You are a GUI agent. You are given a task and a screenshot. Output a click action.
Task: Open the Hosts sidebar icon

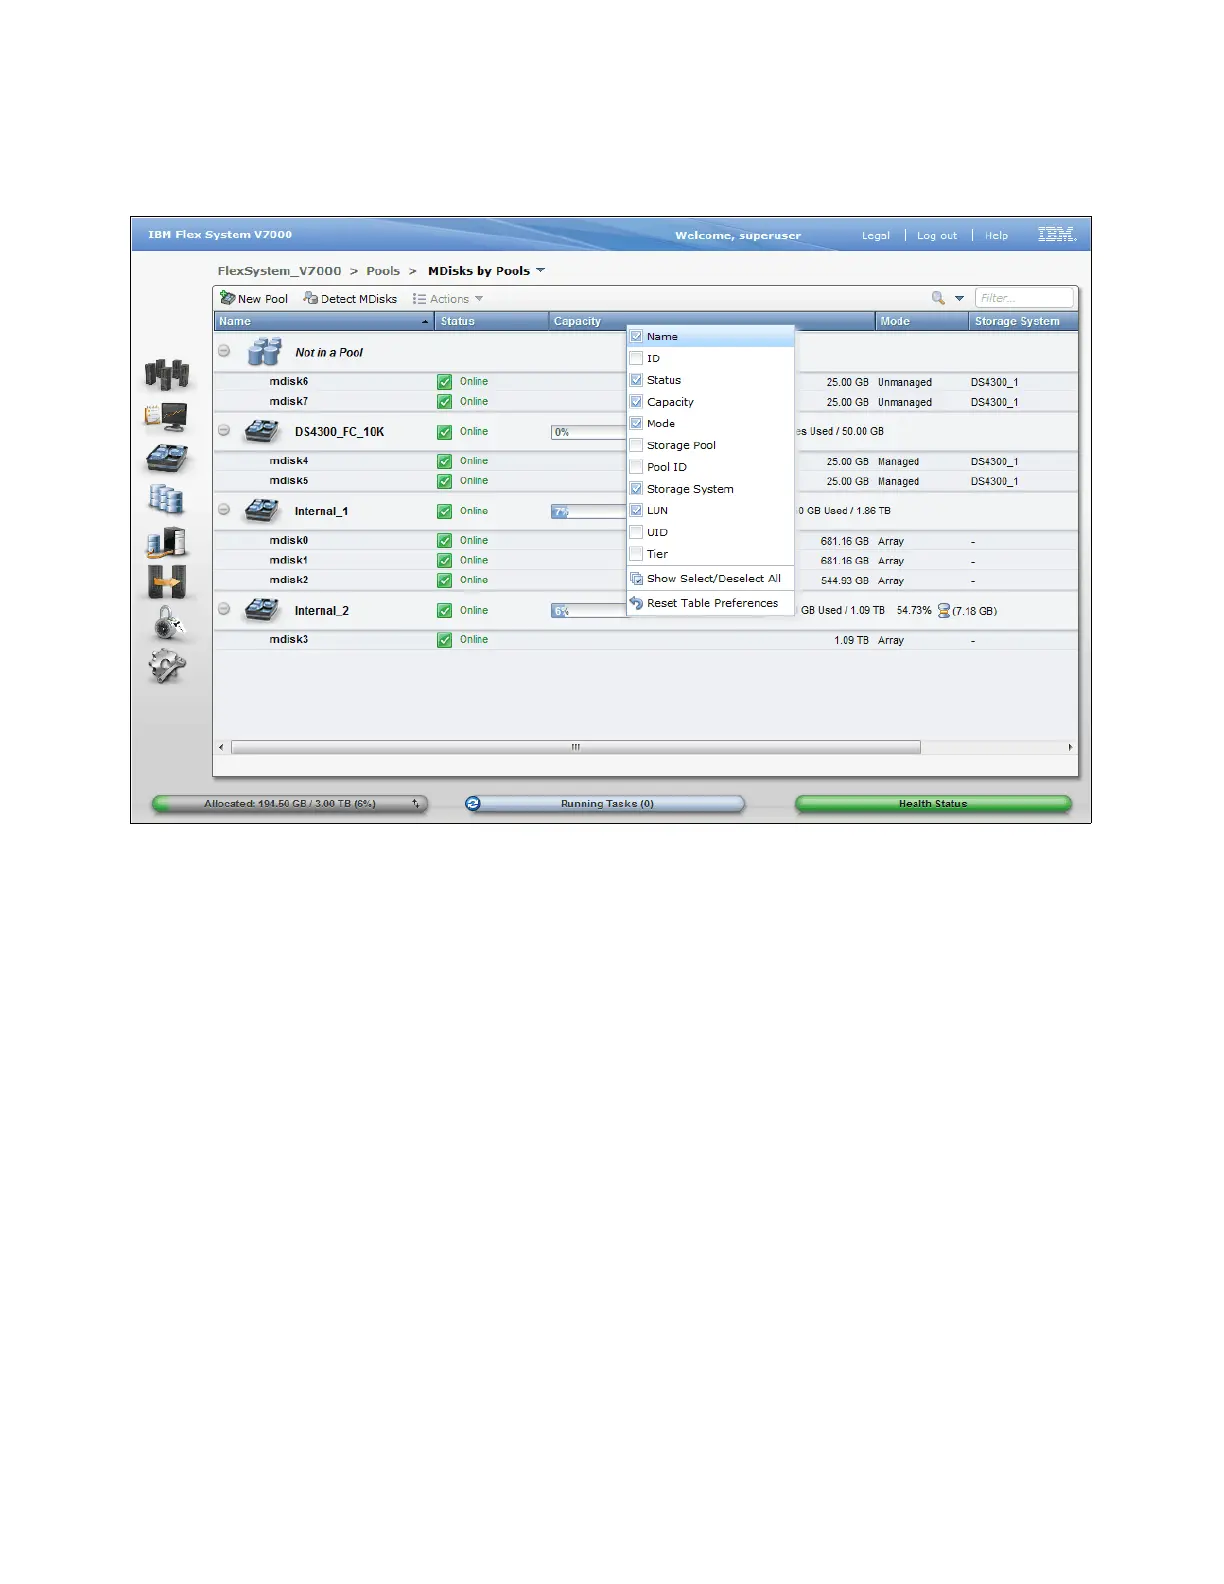click(x=167, y=541)
